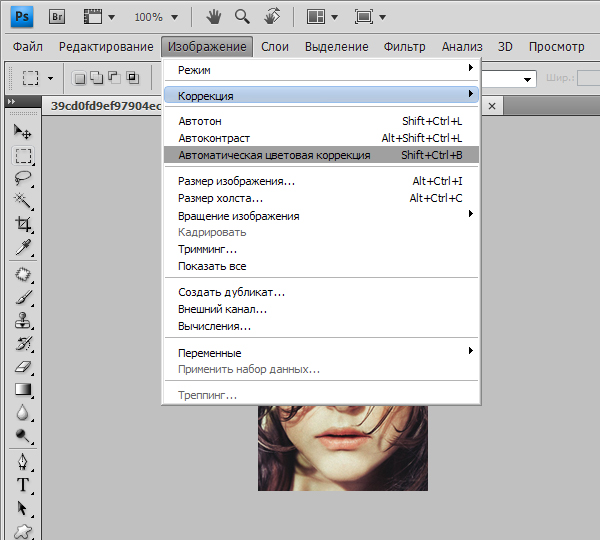Open the Файл menu
The image size is (600, 540).
28,47
